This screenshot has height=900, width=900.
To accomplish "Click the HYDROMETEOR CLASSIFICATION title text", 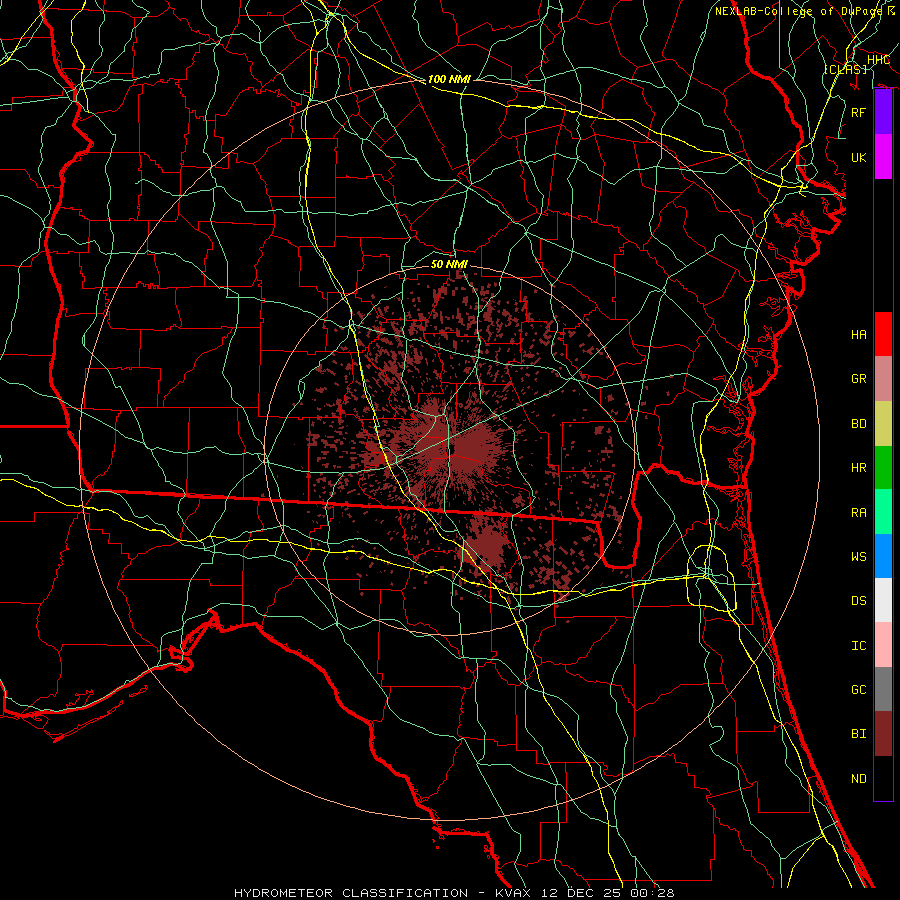I will click(351, 893).
